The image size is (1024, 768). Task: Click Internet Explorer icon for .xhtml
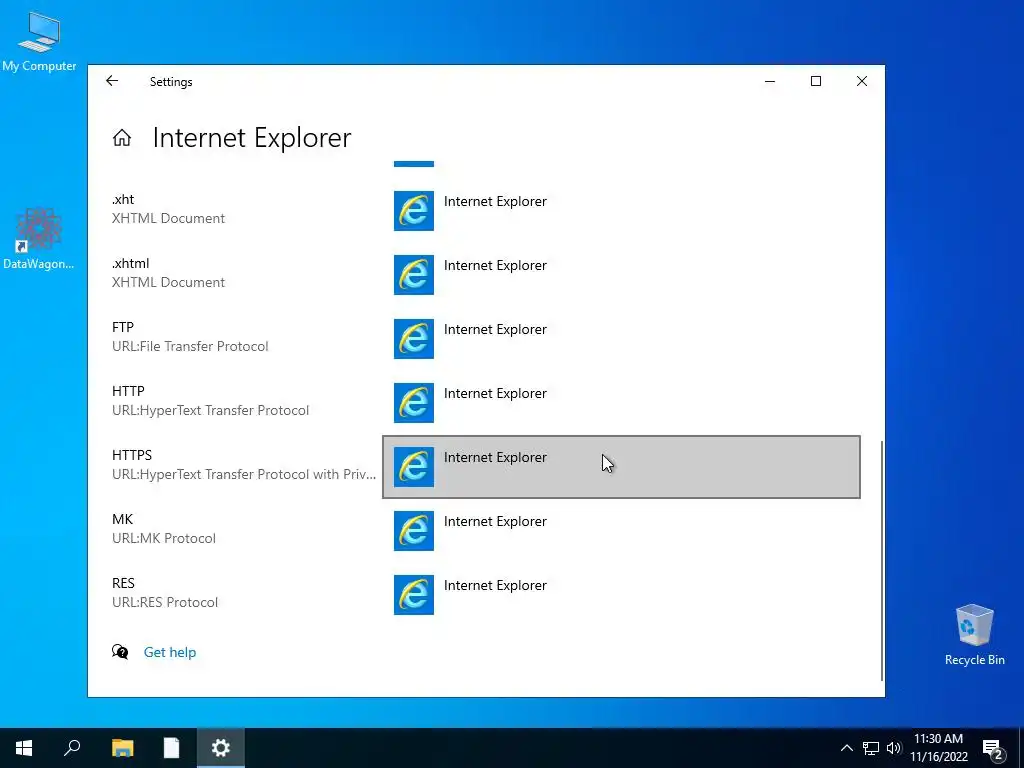pyautogui.click(x=413, y=275)
